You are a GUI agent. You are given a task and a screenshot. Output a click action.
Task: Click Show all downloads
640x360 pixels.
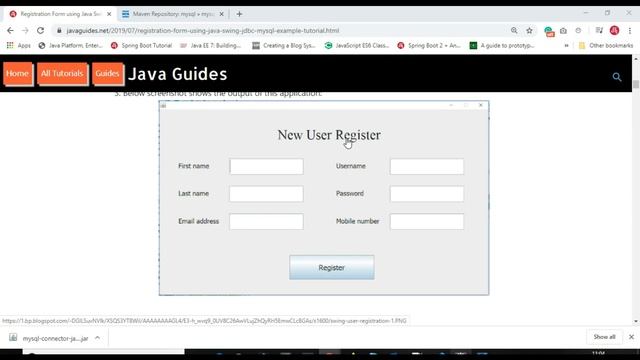604,337
